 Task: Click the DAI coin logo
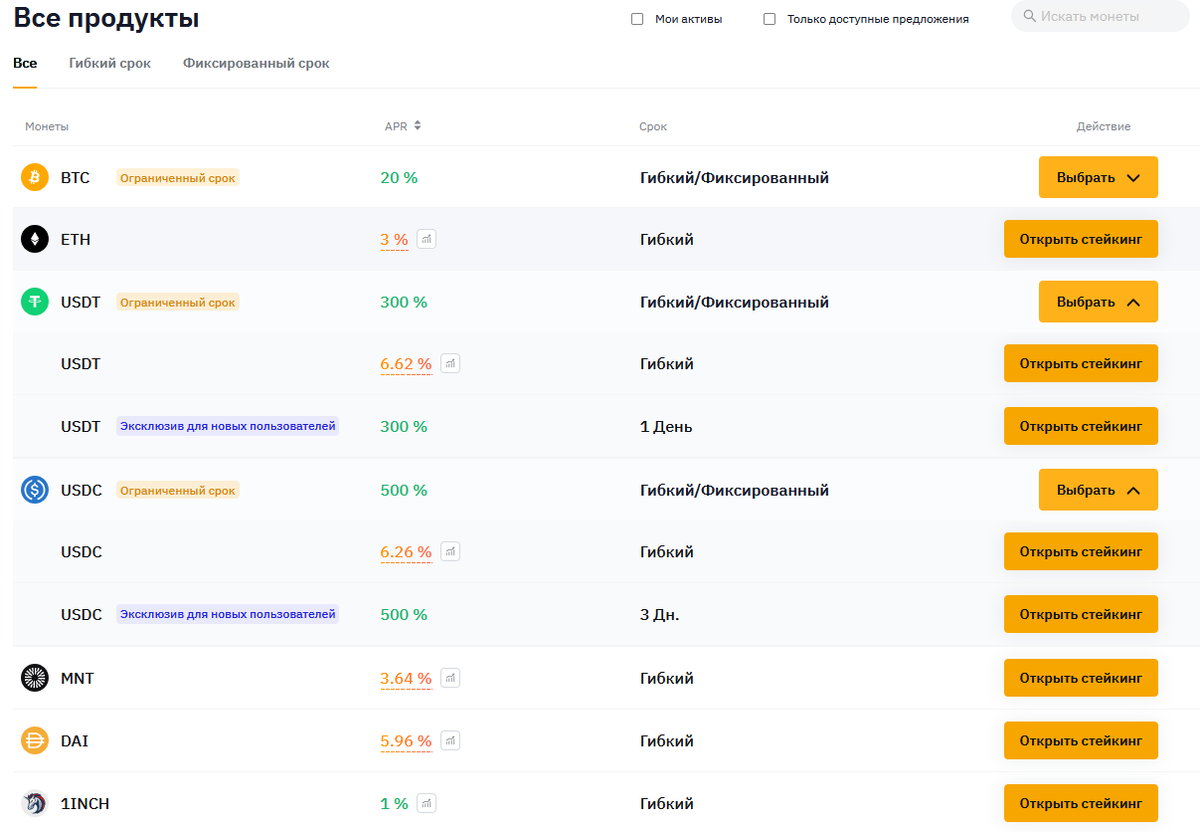click(35, 741)
